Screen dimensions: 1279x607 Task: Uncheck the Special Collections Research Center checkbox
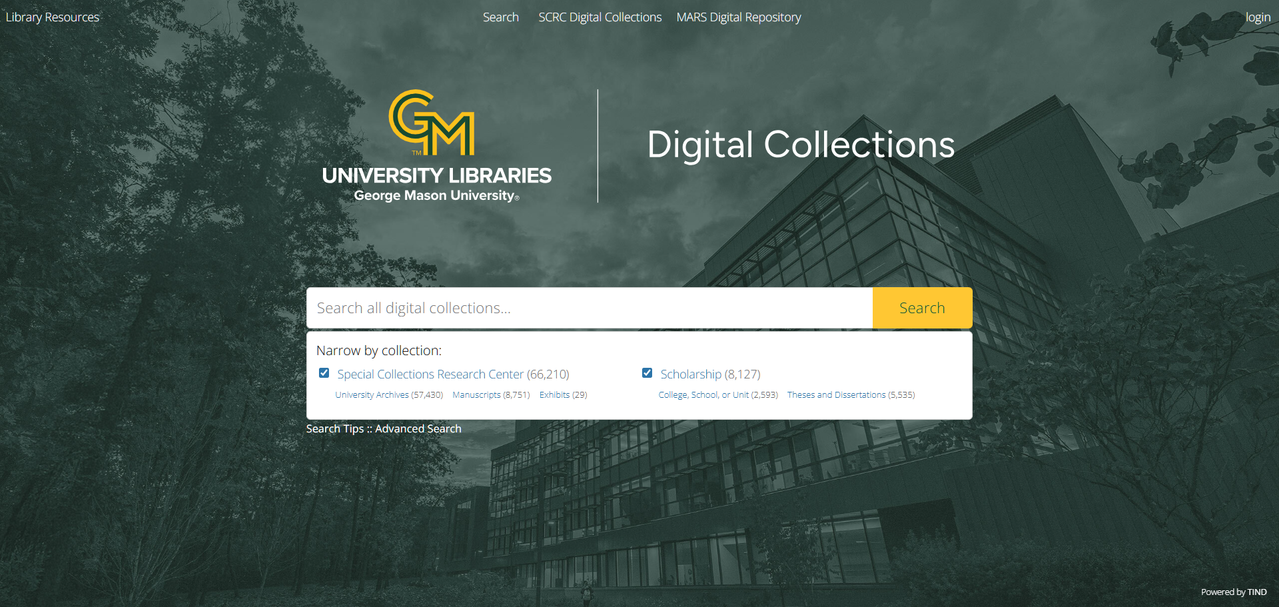(324, 373)
